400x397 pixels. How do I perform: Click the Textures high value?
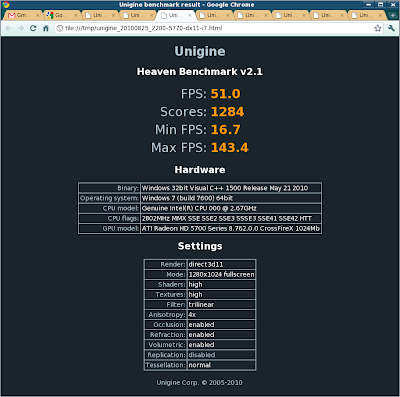point(221,295)
